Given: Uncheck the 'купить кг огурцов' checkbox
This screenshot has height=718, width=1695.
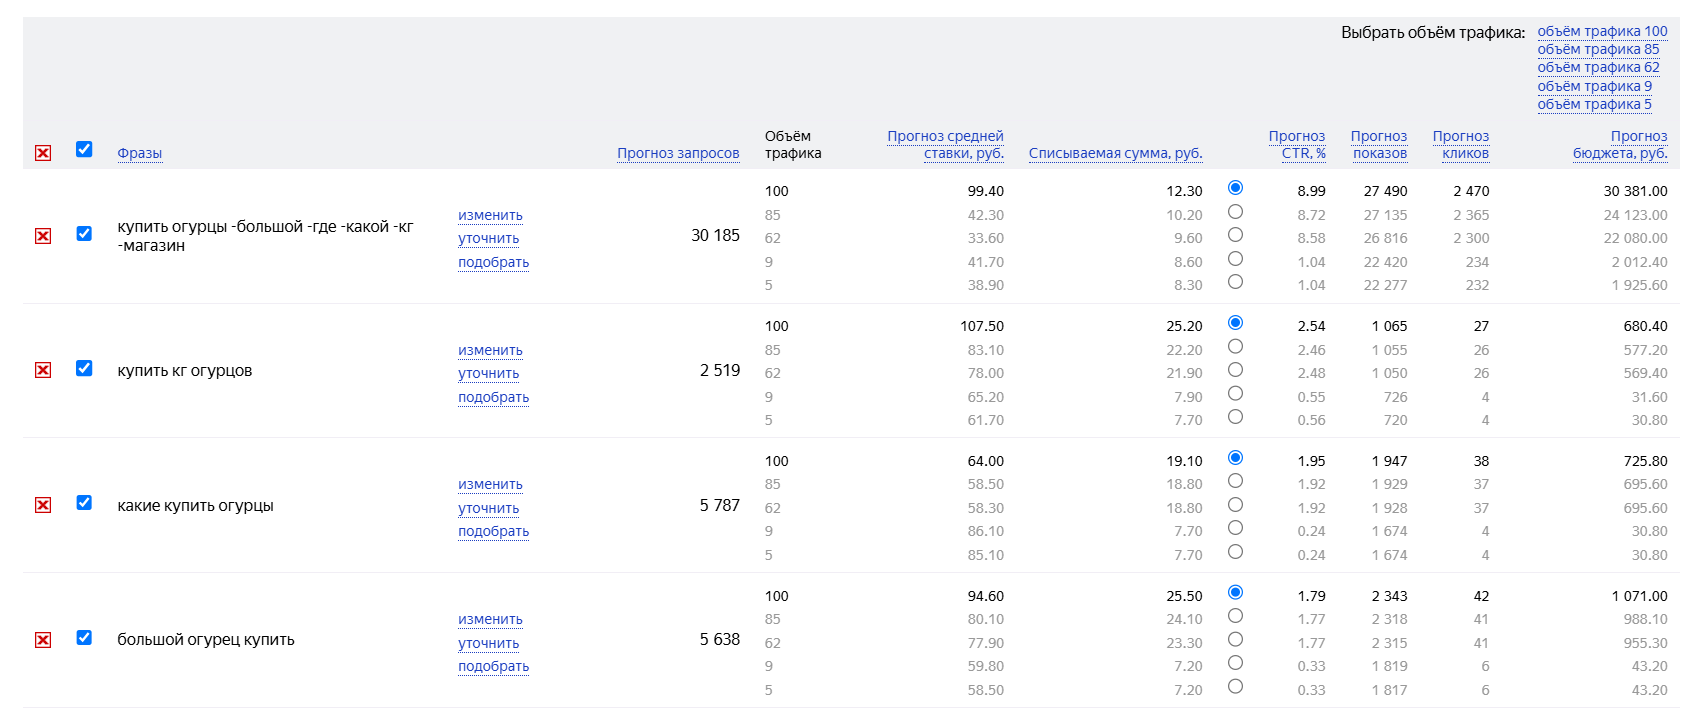Looking at the screenshot, I should [x=84, y=368].
